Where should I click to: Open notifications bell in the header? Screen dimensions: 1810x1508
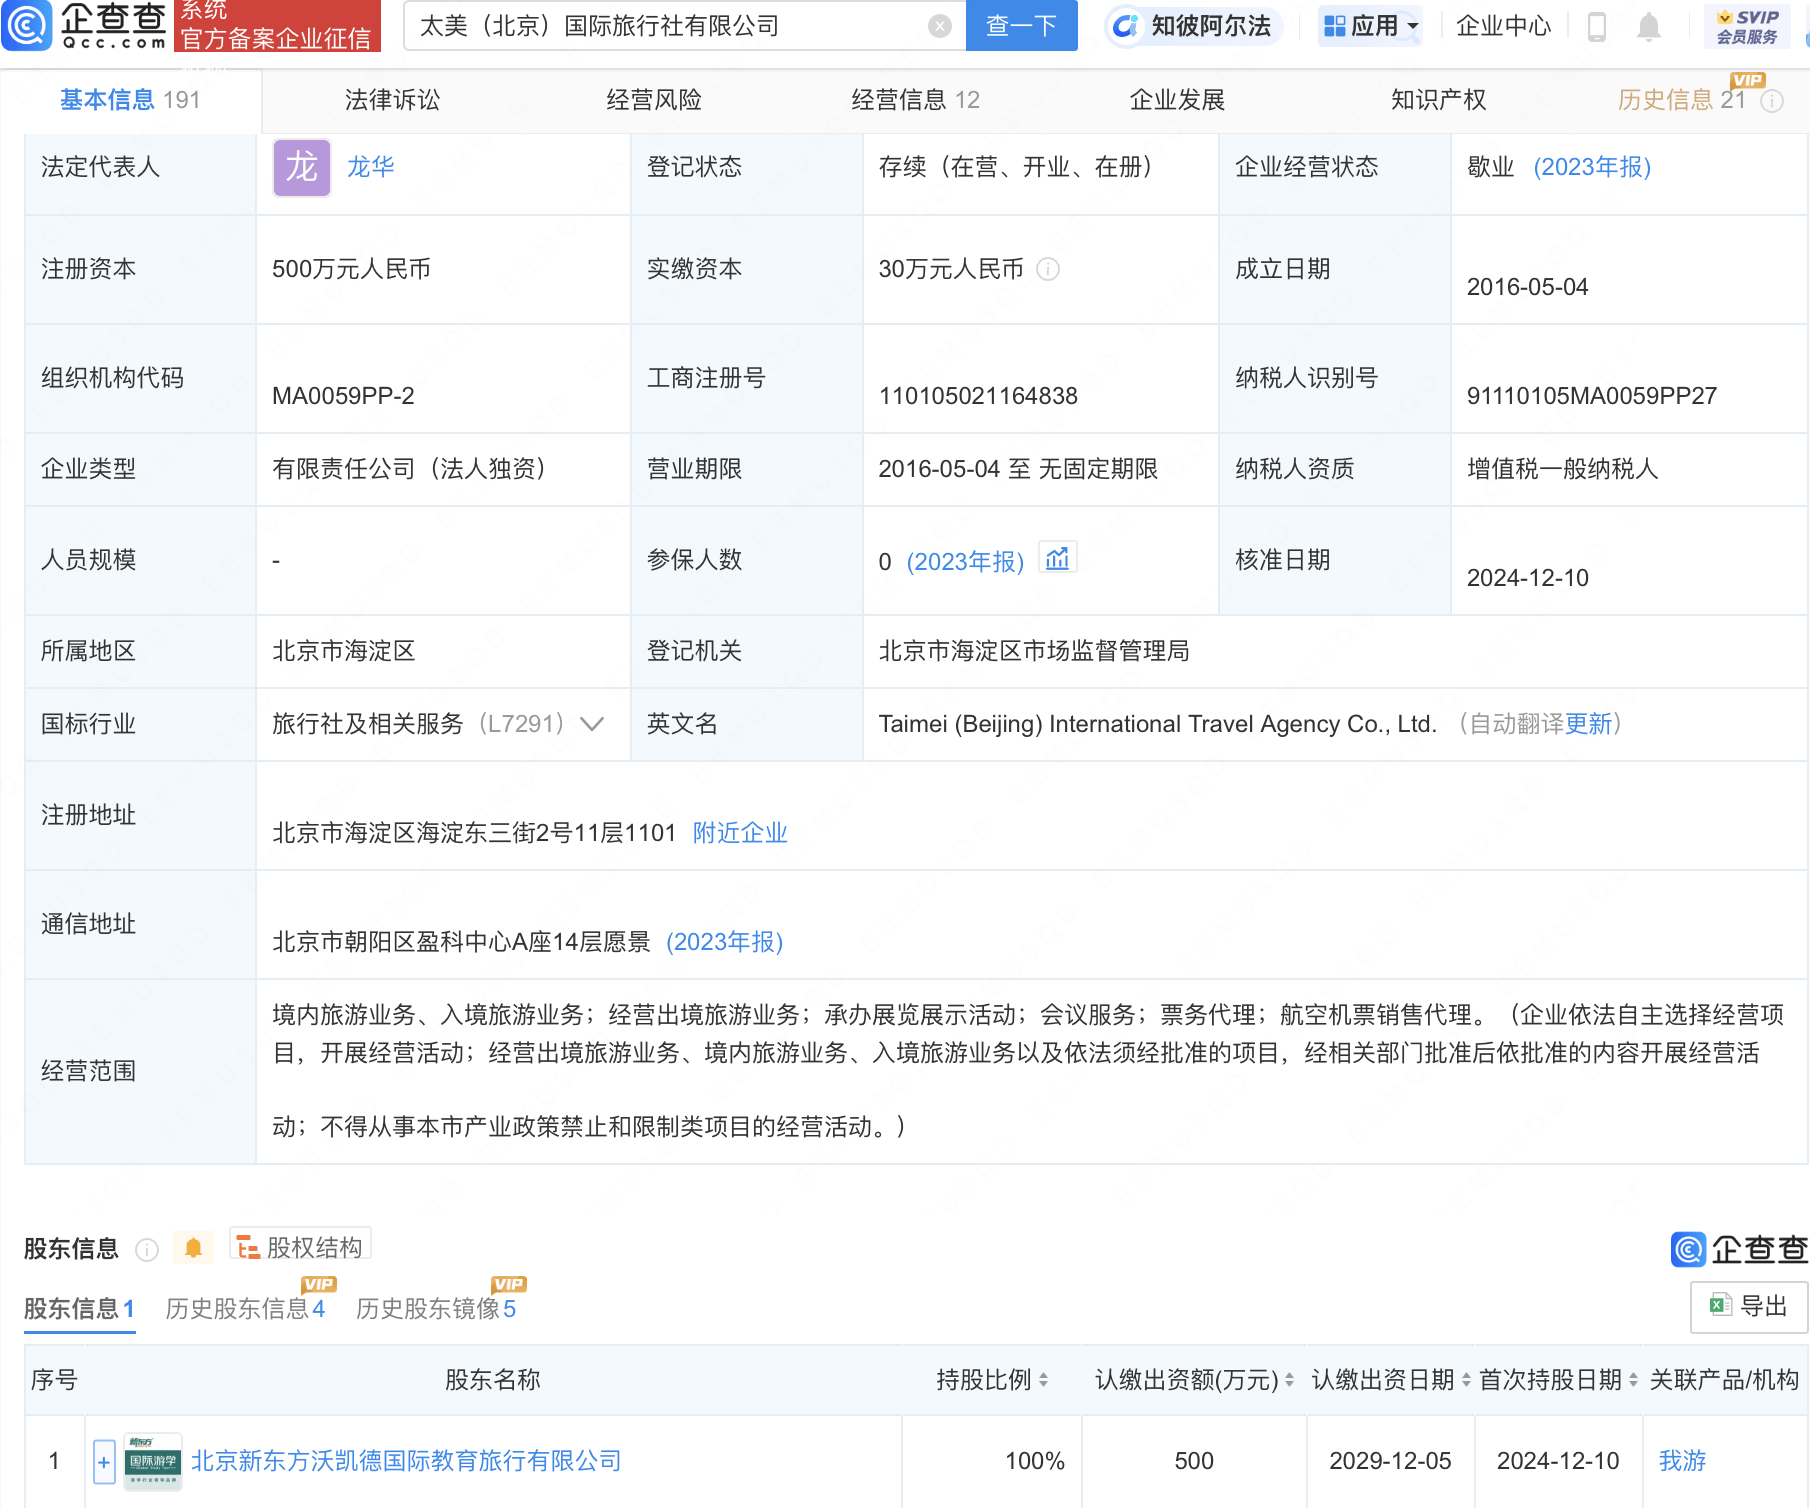[x=1649, y=26]
